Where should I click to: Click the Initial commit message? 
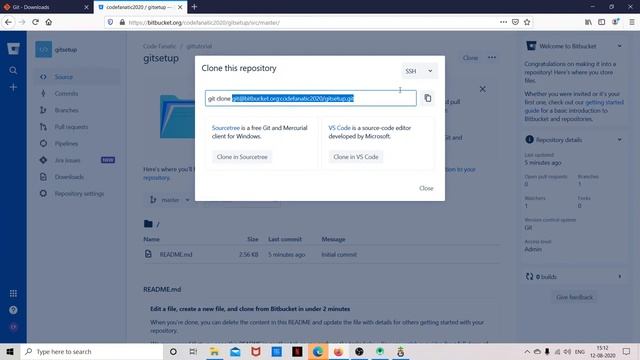pyautogui.click(x=339, y=254)
